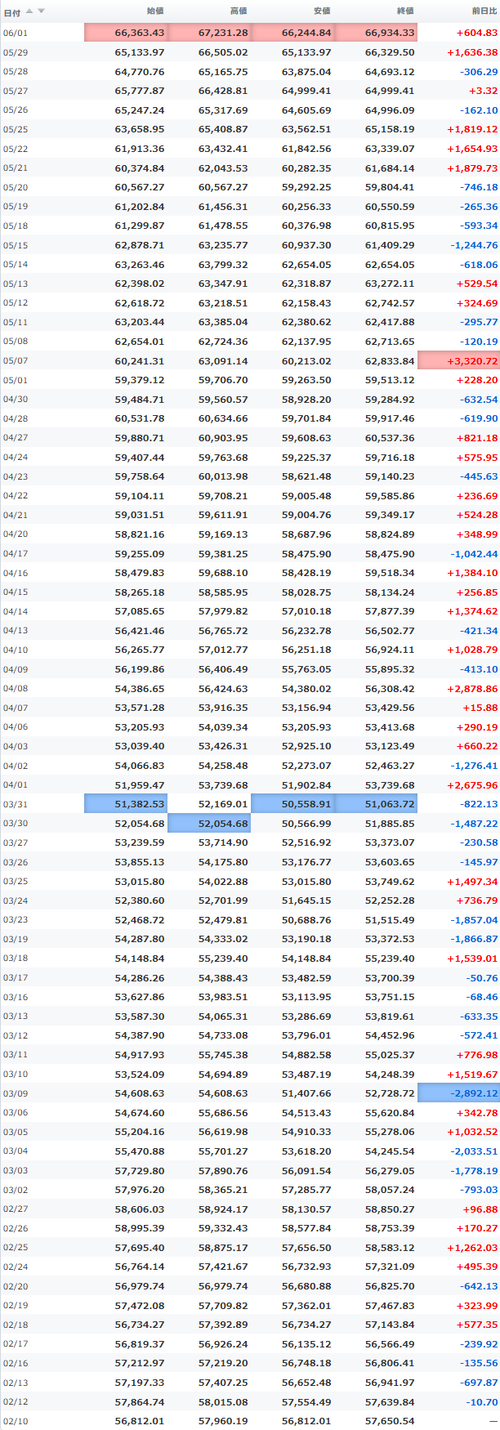Click the 前日比 column header
Image resolution: width=500 pixels, height=1430 pixels.
tap(482, 11)
